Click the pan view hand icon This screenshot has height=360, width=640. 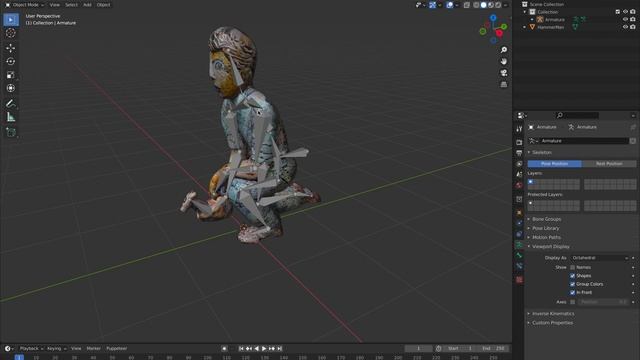(x=504, y=61)
